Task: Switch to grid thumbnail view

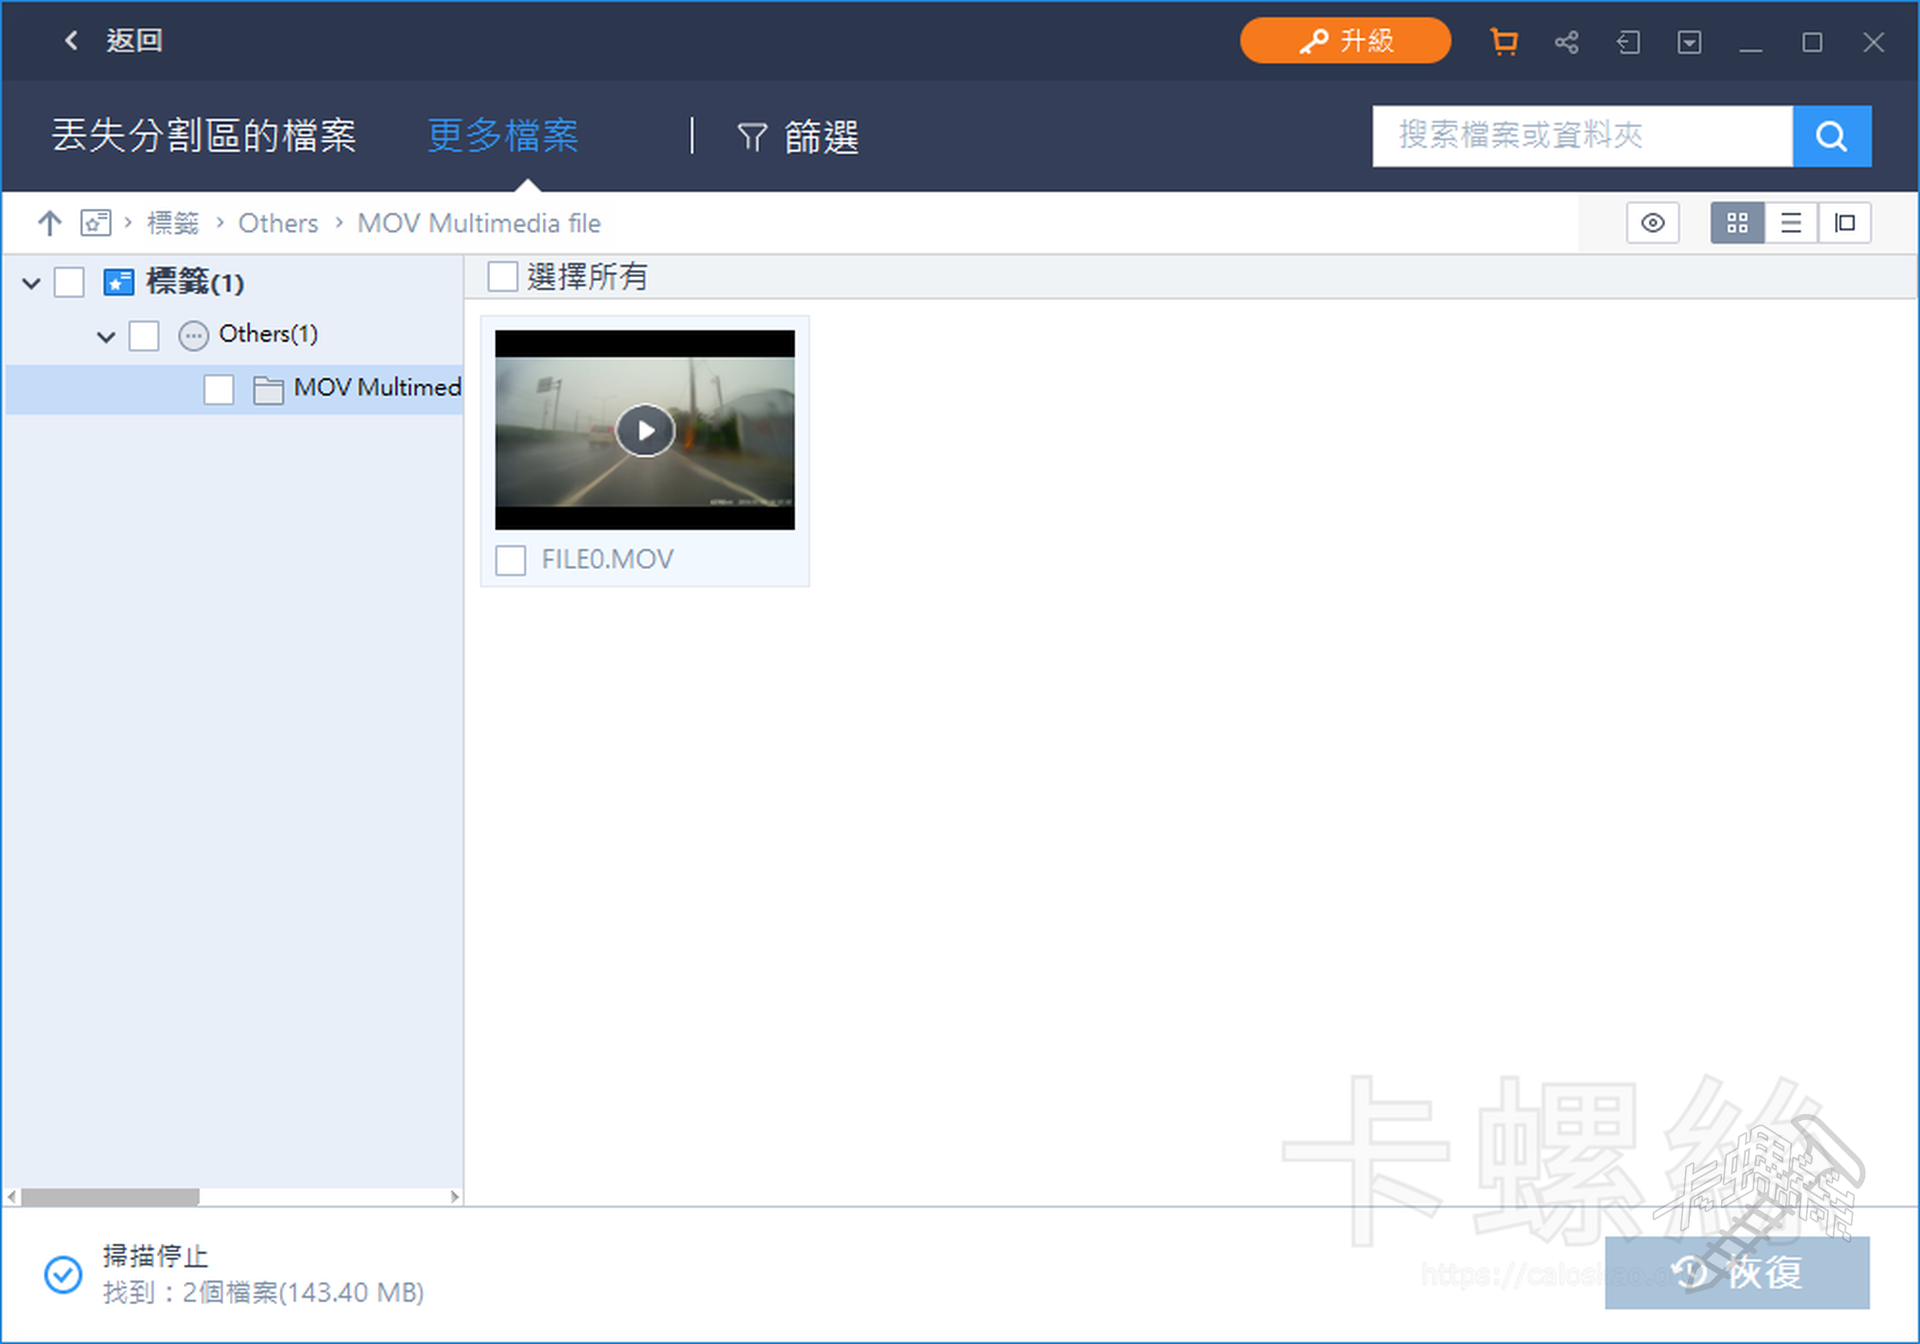Action: point(1737,223)
